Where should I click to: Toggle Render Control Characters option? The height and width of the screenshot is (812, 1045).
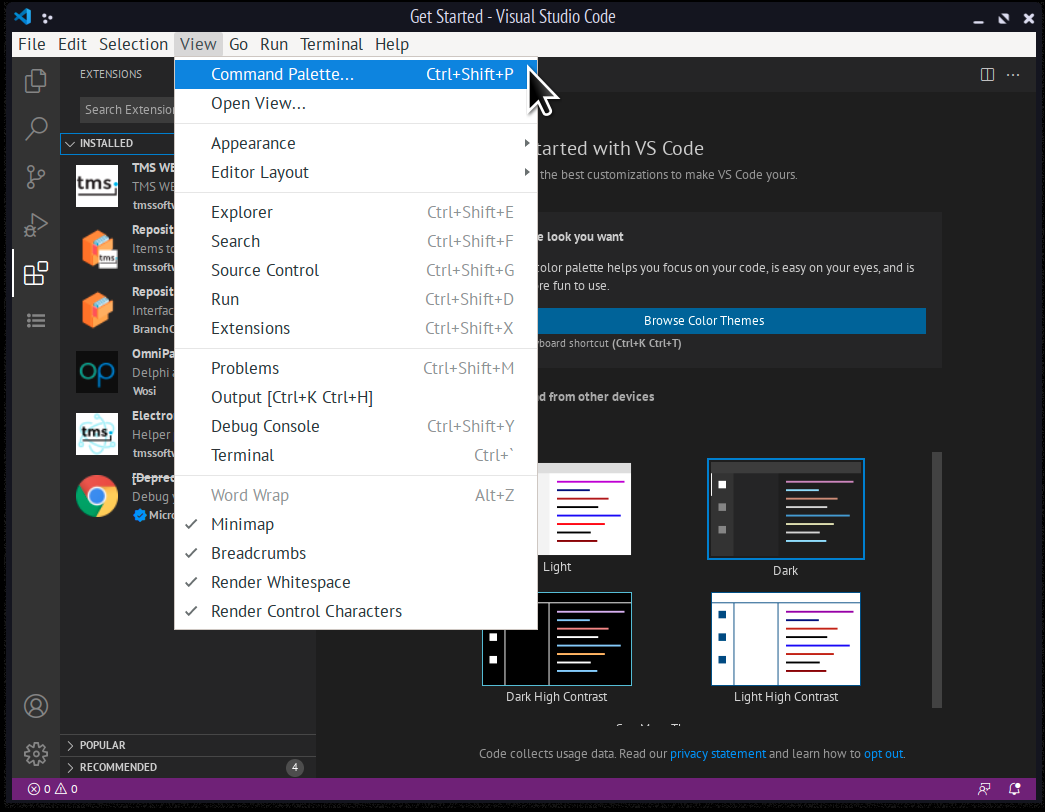[356, 611]
